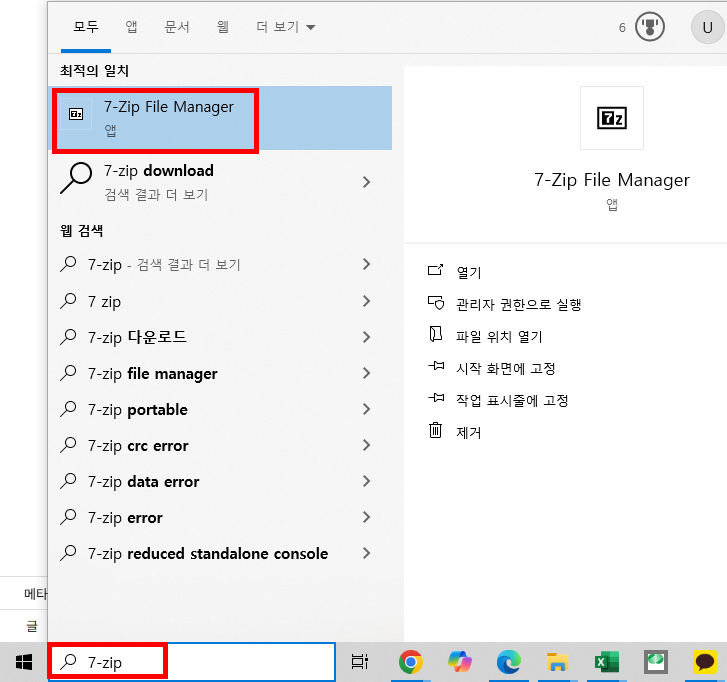The width and height of the screenshot is (727, 682).
Task: Click the trash icon beside 제거
Action: coord(435,430)
